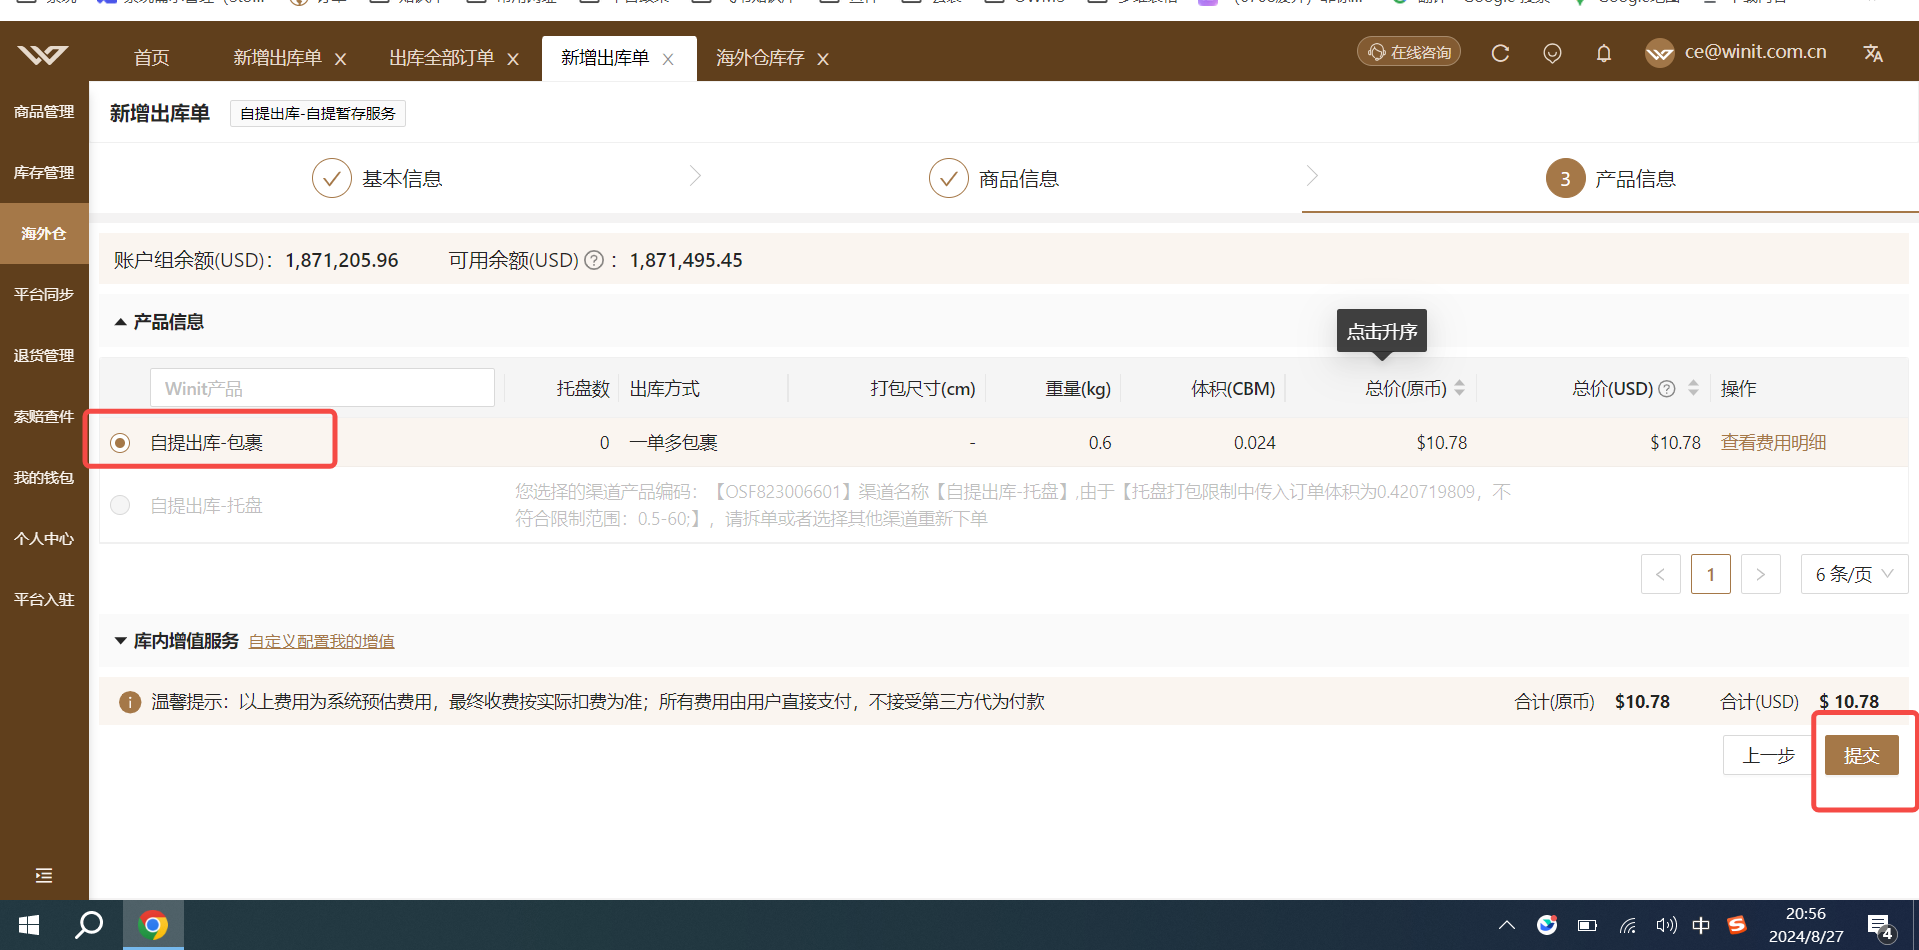Show help for 总价(USD) column

(1667, 389)
